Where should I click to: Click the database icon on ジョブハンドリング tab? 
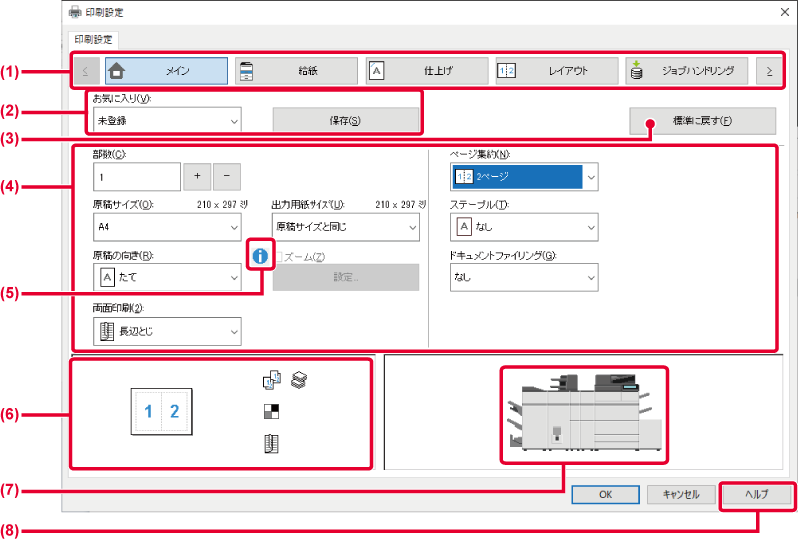click(x=636, y=71)
